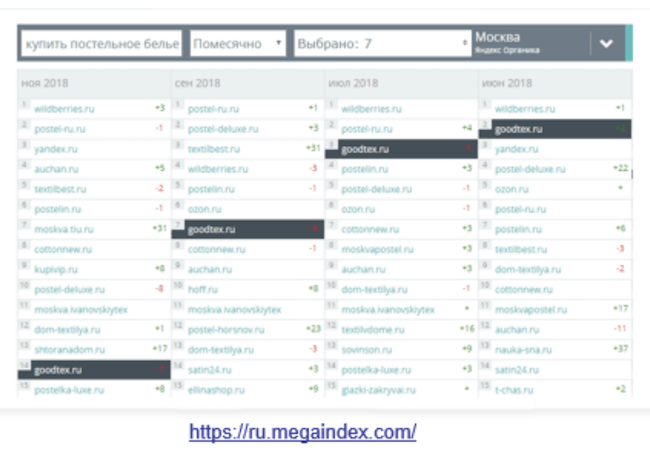Click +17 change next to shtoranadom.ru
The width and height of the screenshot is (650, 451).
160,349
